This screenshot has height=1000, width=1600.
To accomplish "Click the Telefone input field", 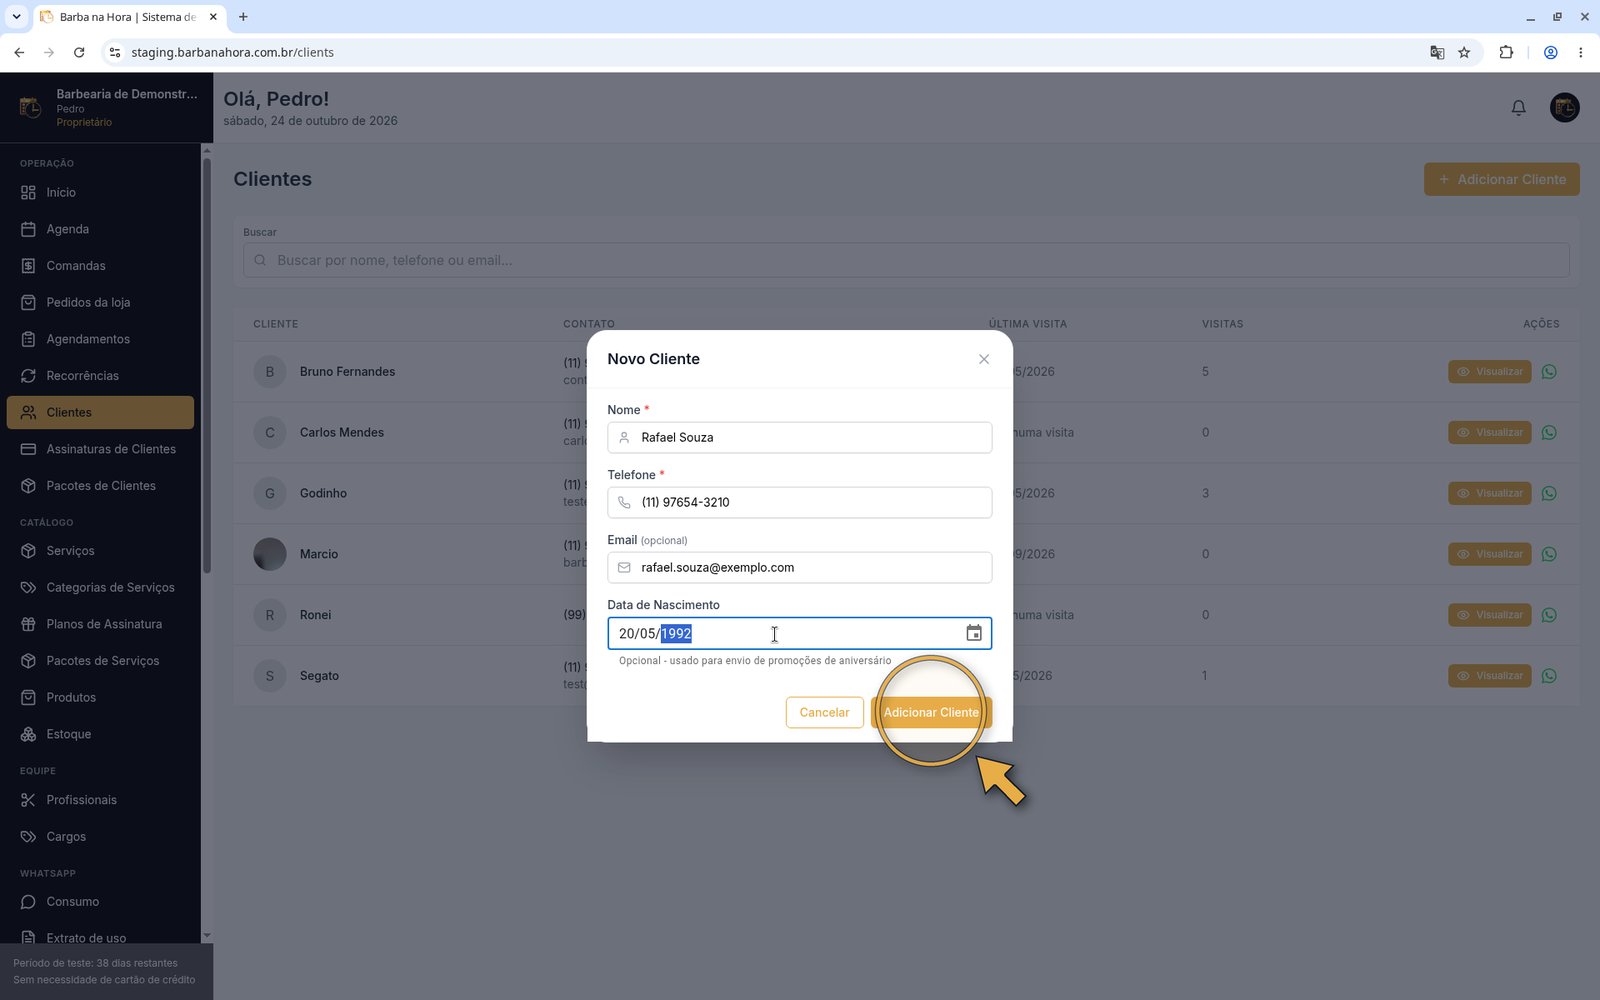I will (x=799, y=502).
